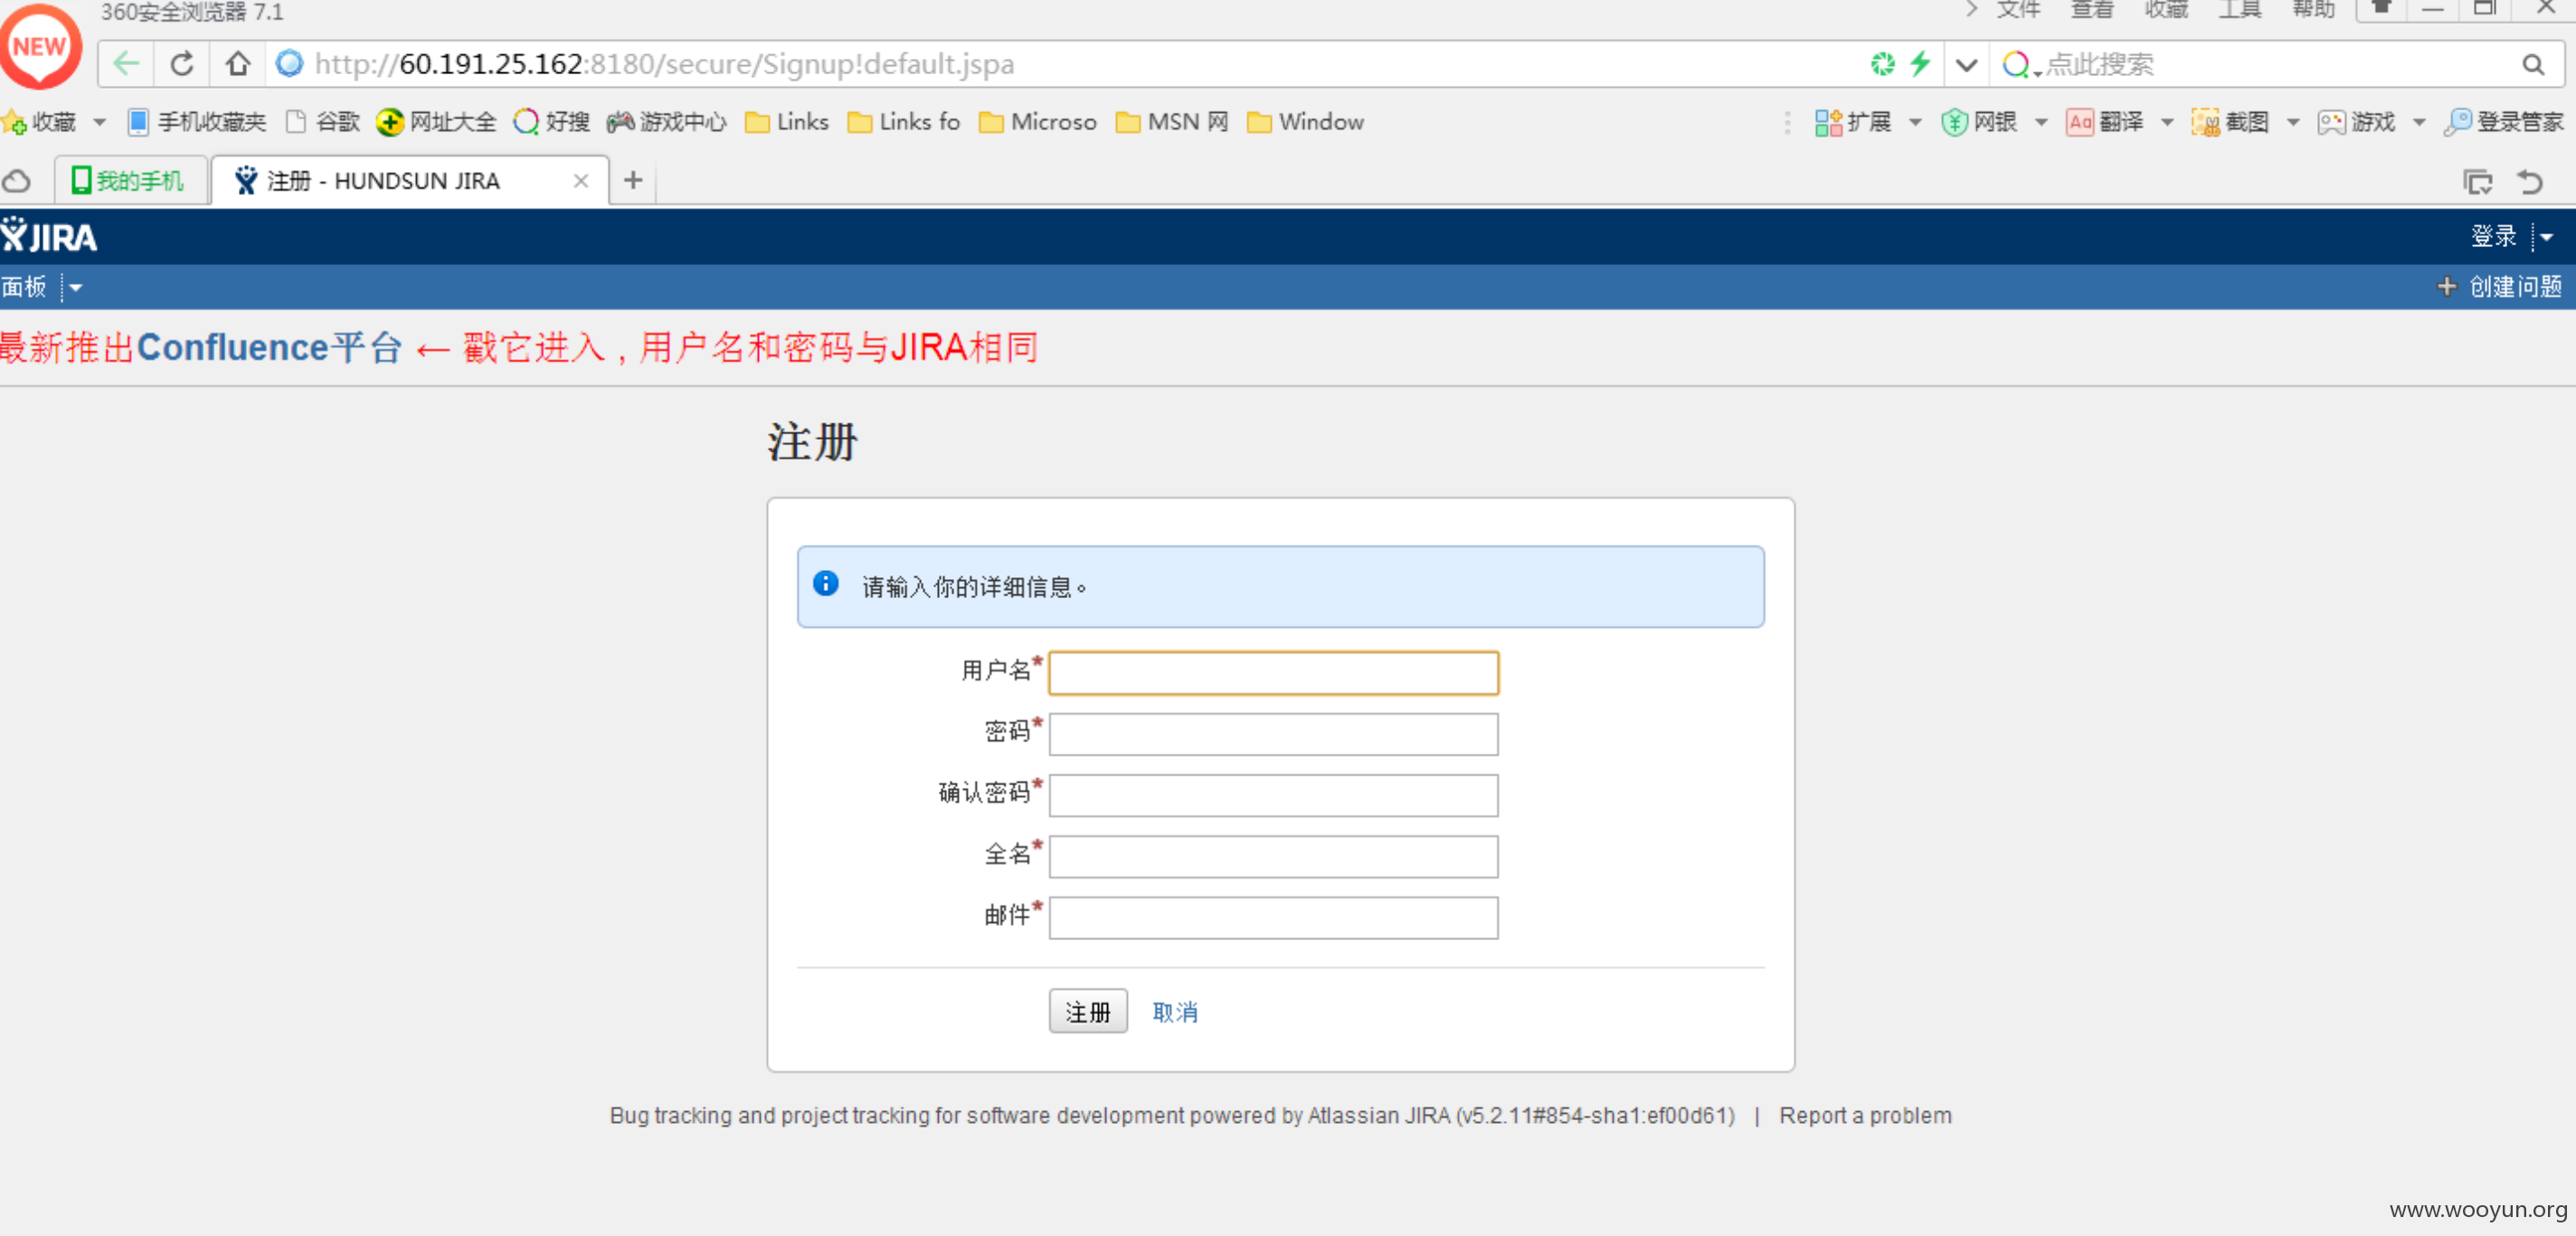Expand the 网银 dropdown arrow

point(2041,122)
